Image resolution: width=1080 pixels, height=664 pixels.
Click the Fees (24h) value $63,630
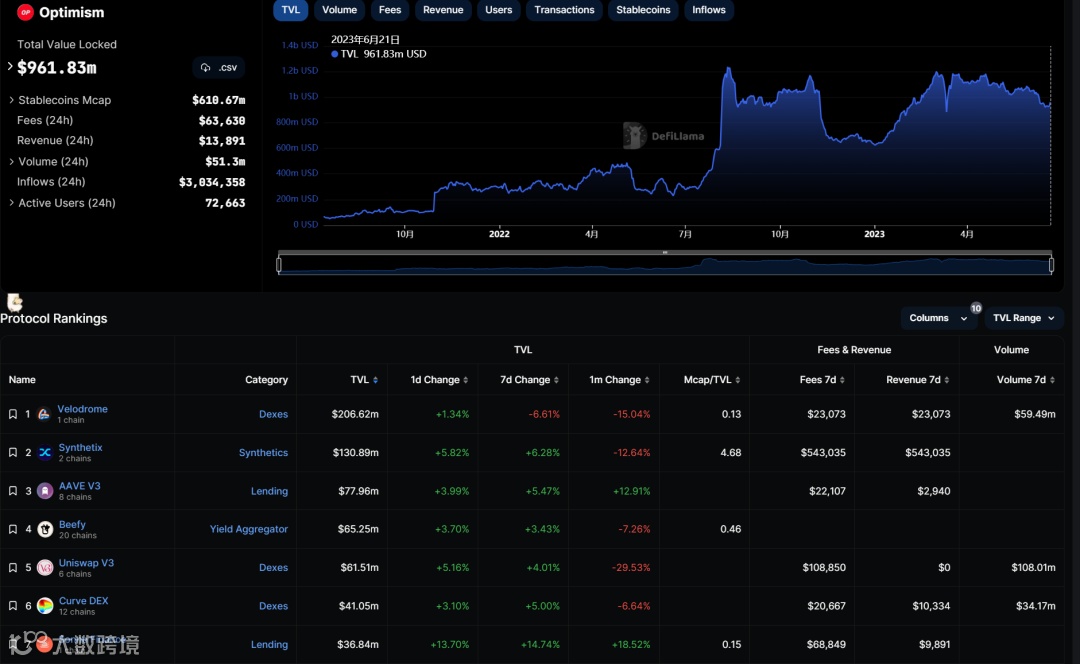point(222,121)
